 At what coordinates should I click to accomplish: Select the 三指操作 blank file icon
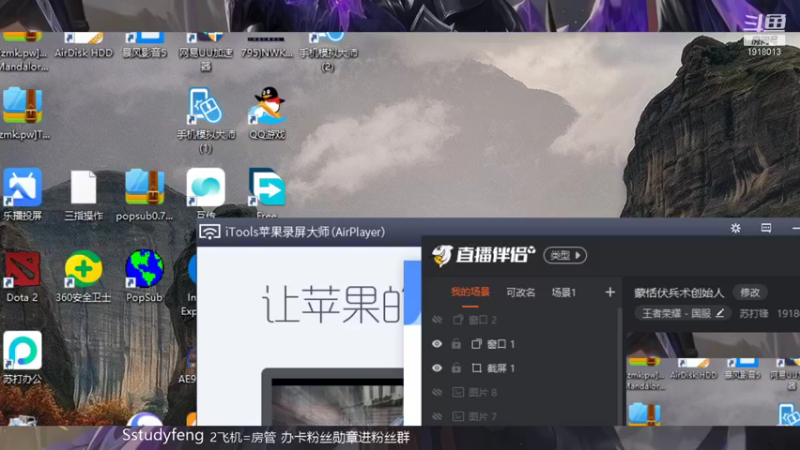pos(84,194)
